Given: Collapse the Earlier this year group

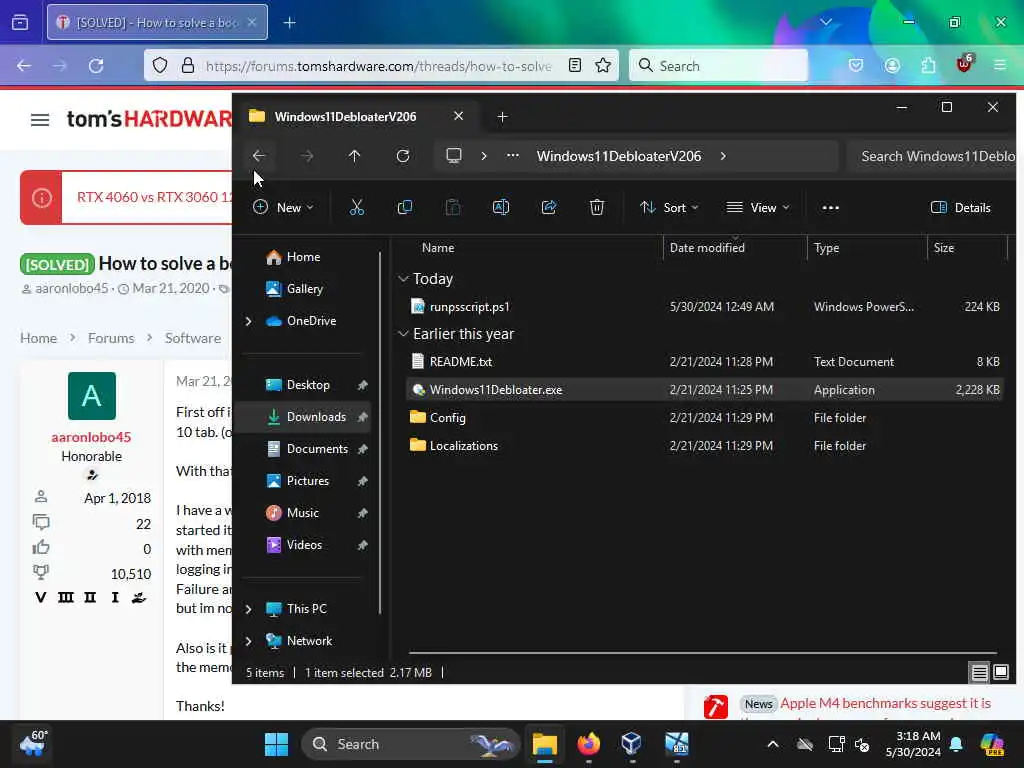Looking at the screenshot, I should 404,334.
